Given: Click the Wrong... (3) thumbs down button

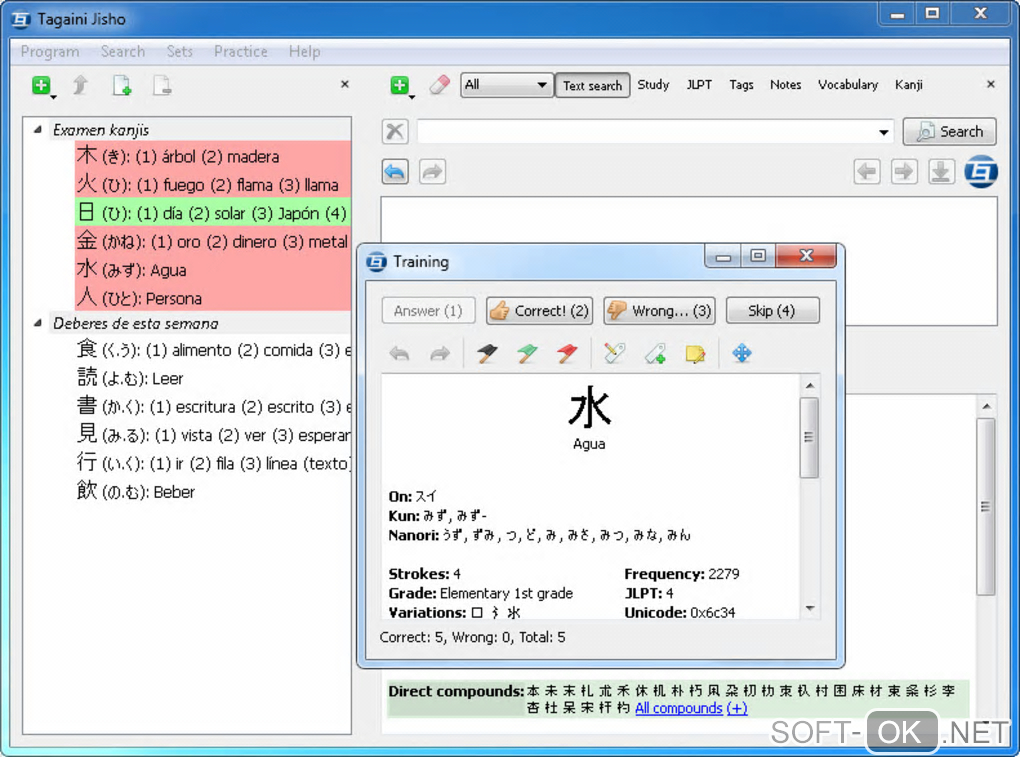Looking at the screenshot, I should [x=659, y=311].
